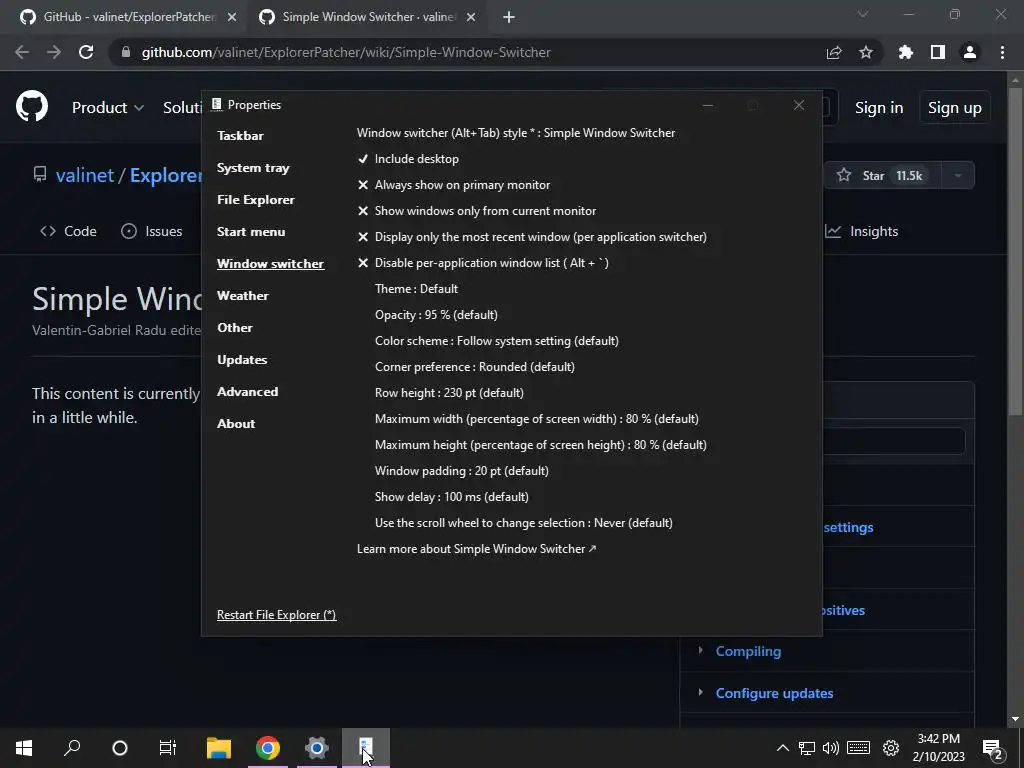
Task: Open About section in Properties
Action: pyautogui.click(x=236, y=424)
